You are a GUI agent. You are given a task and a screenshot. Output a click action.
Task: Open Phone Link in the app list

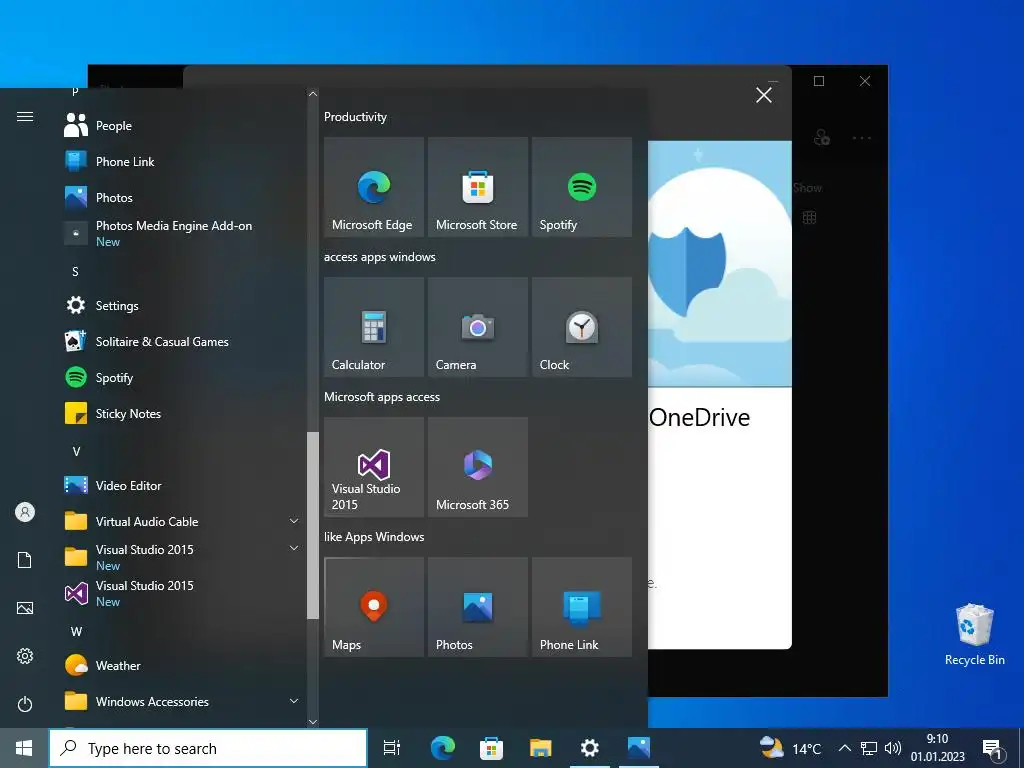pos(182,161)
